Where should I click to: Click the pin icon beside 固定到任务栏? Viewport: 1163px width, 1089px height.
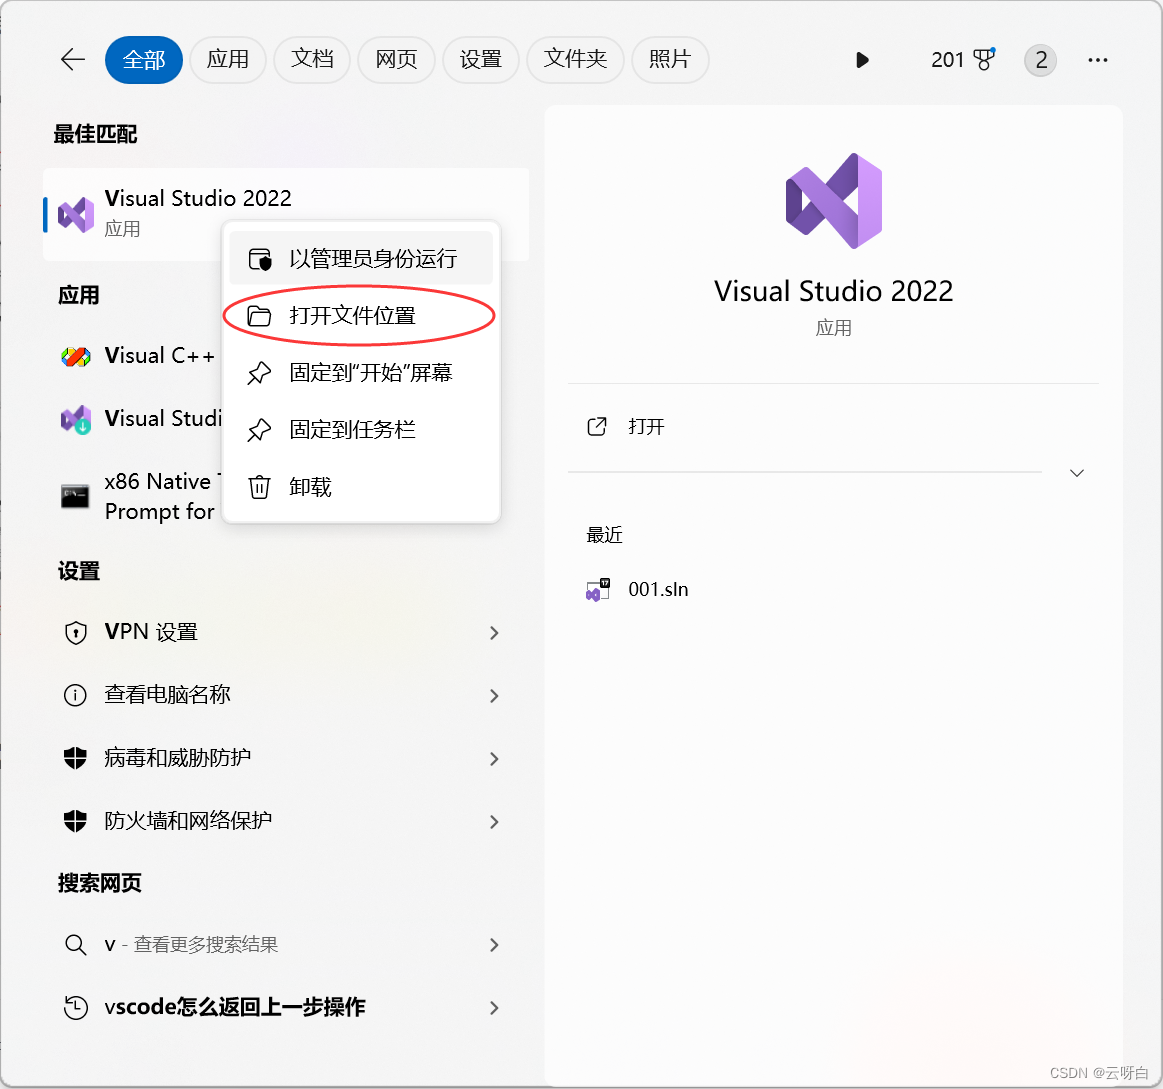(259, 430)
